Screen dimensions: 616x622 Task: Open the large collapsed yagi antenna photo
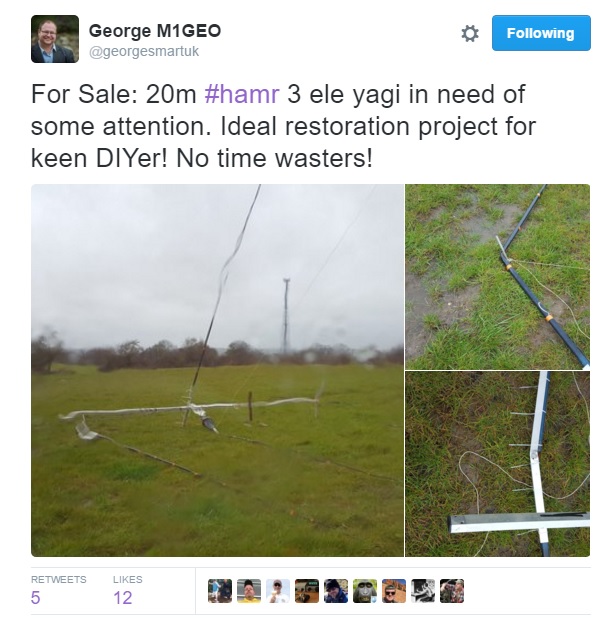tap(217, 370)
